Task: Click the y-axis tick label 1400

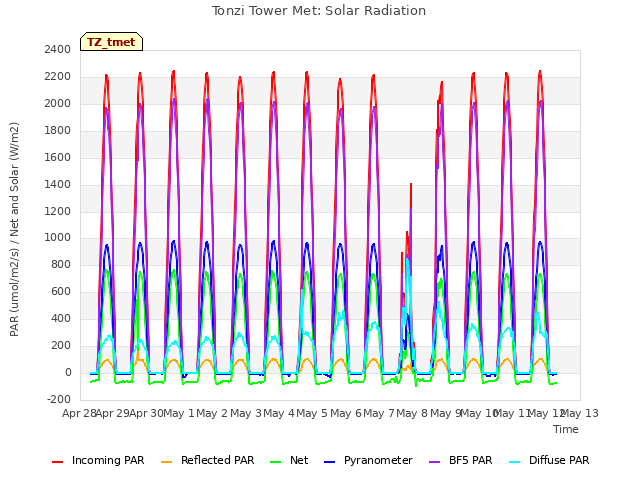Action: pos(58,184)
